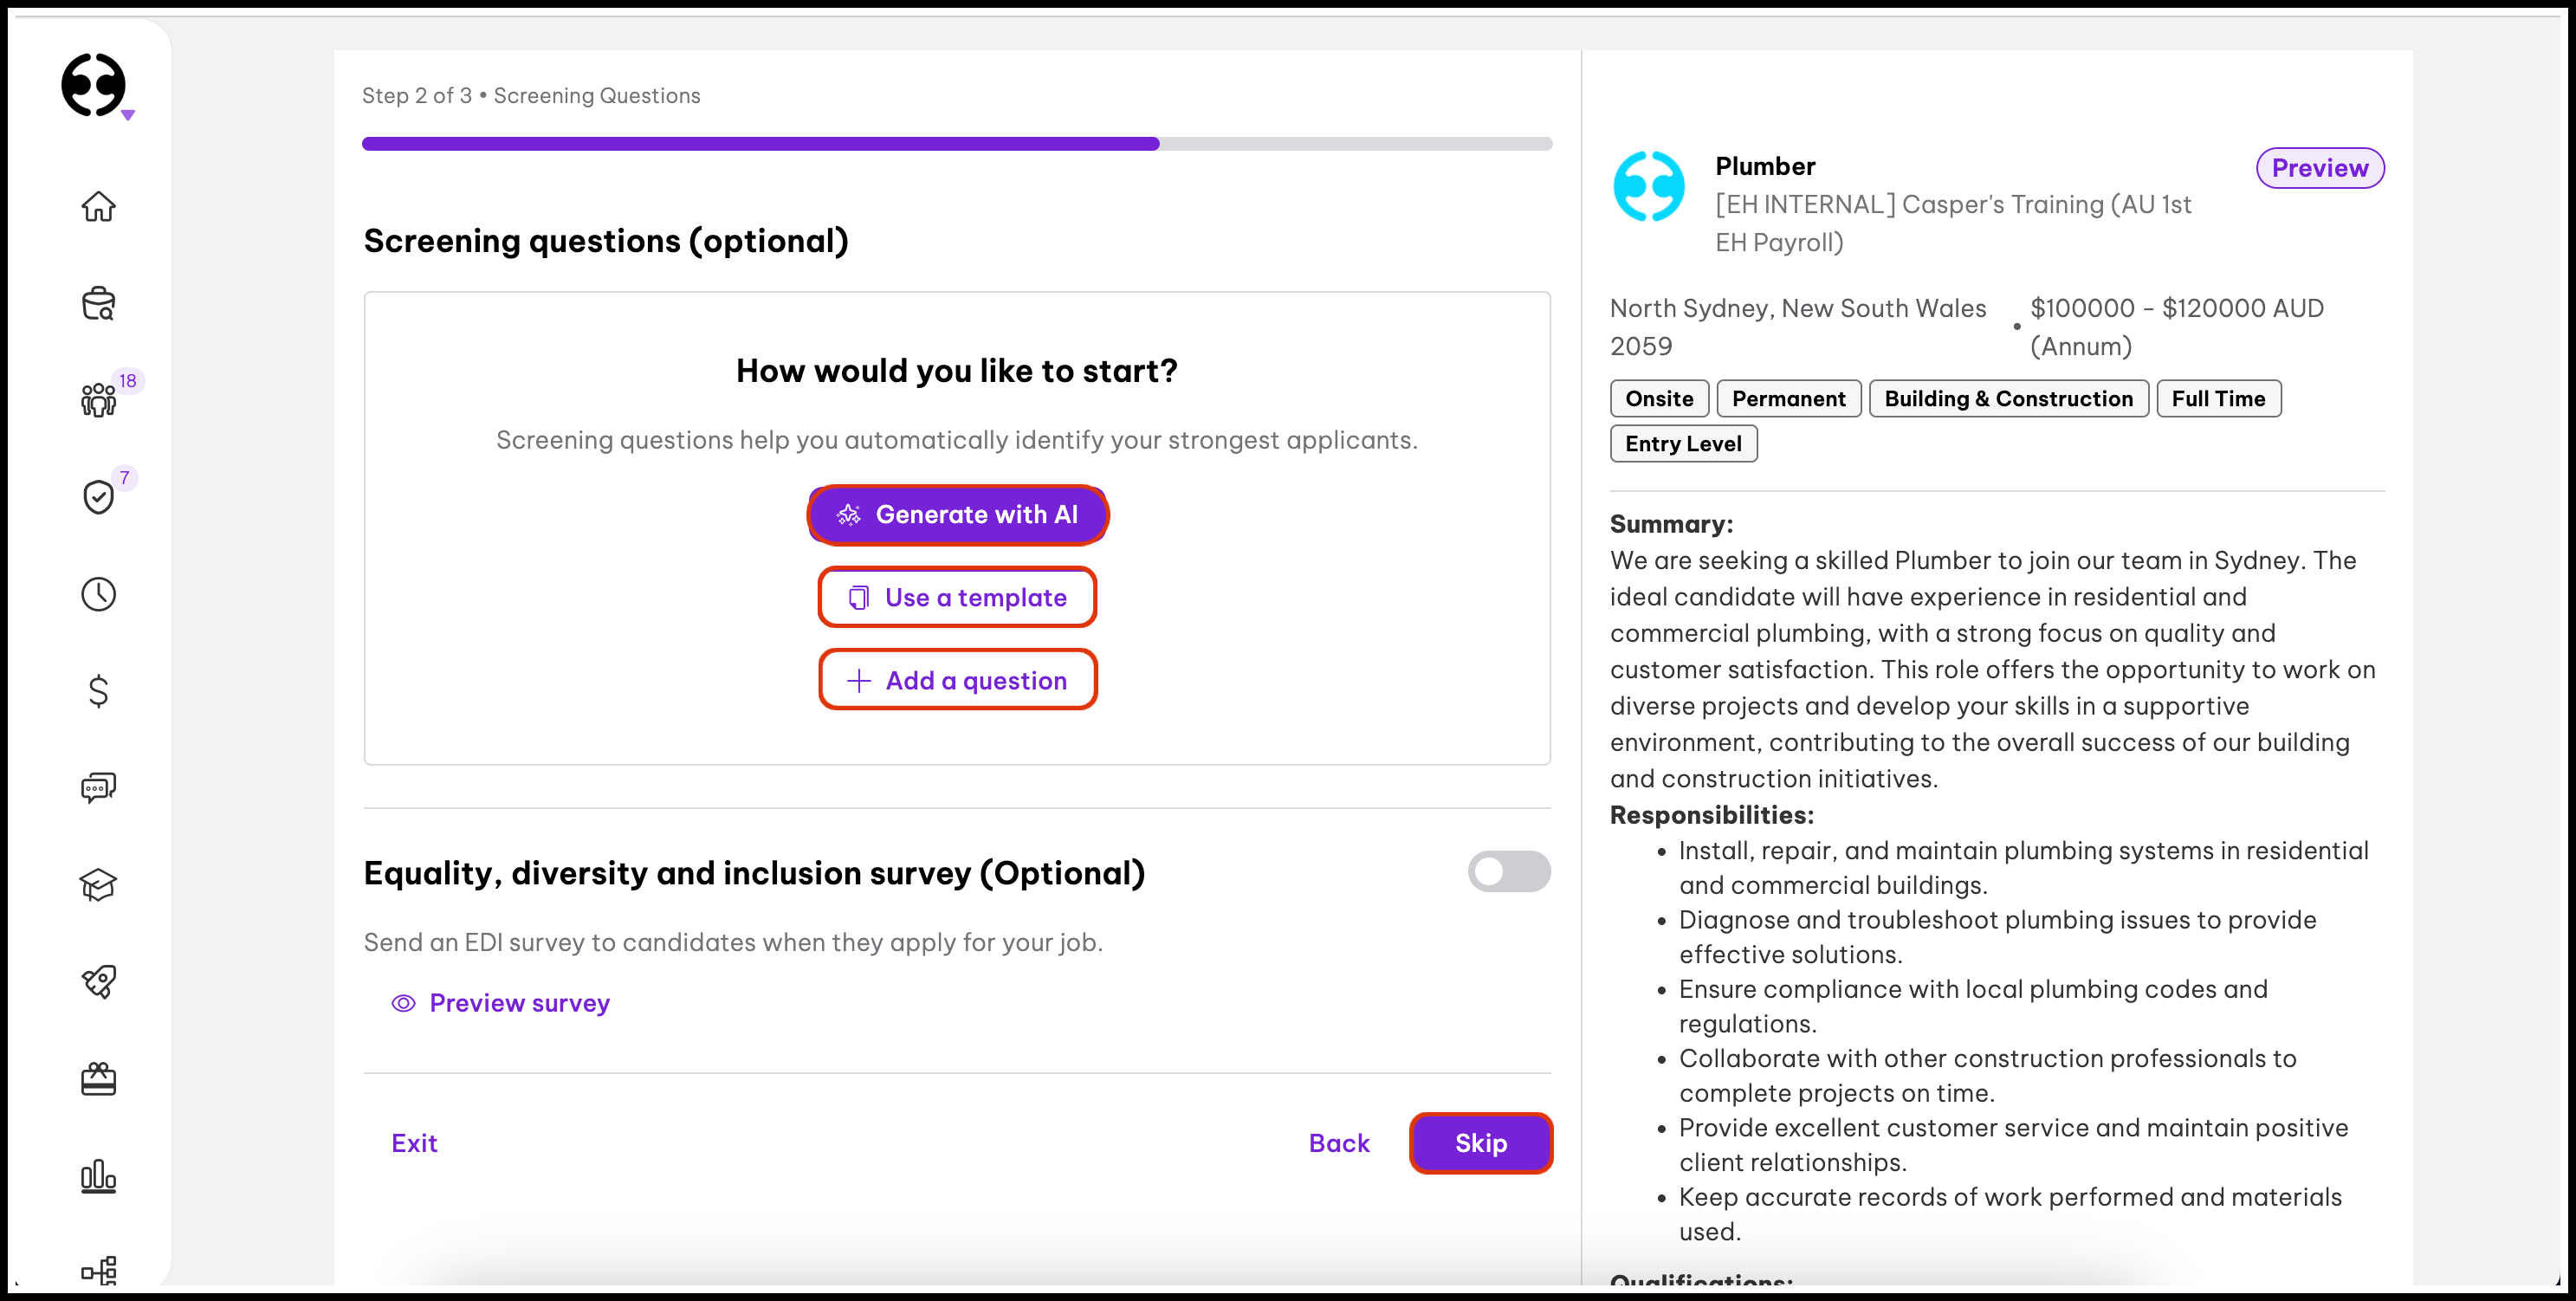Open the rocket icon in sidebar
This screenshot has width=2576, height=1301.
(98, 982)
